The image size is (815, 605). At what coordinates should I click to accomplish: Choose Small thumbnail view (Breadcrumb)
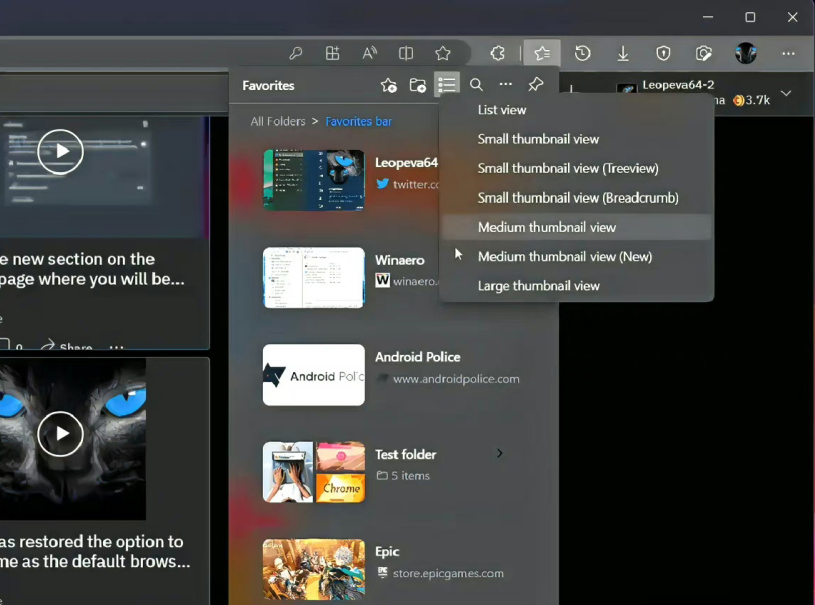[x=576, y=198]
